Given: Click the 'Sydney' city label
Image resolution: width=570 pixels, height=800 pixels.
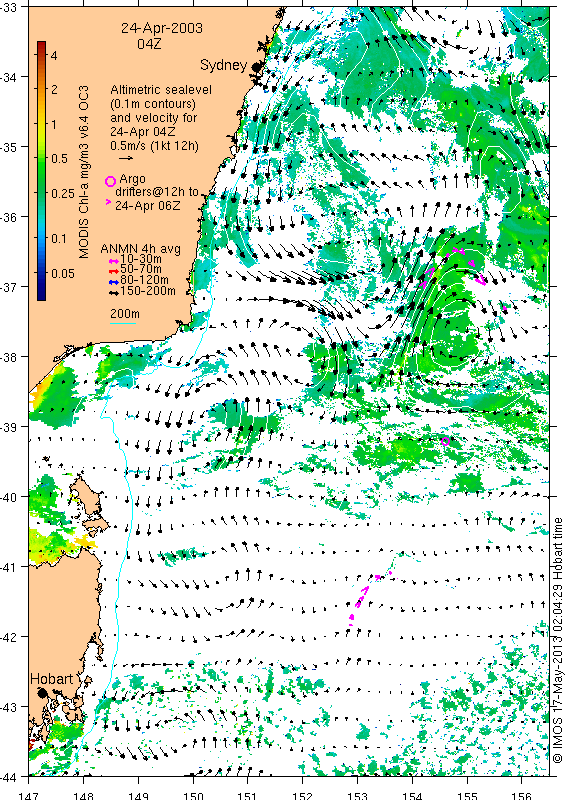Looking at the screenshot, I should (224, 65).
